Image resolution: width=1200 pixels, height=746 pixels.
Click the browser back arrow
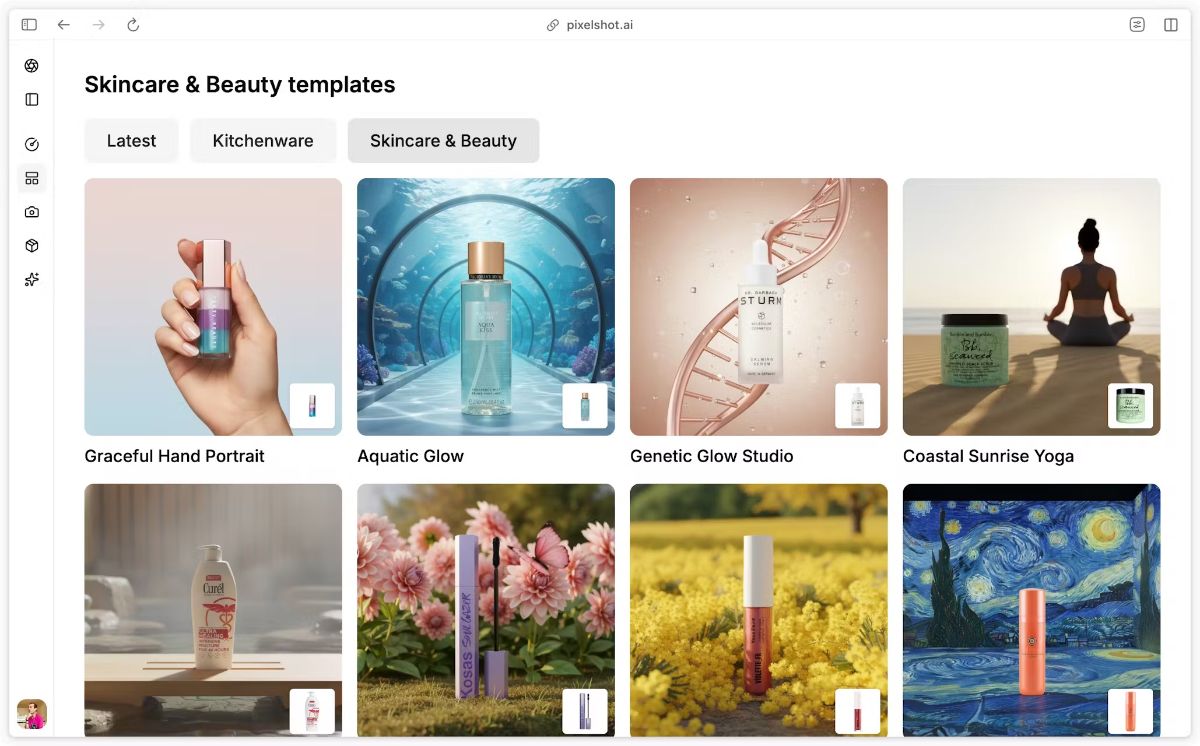[64, 25]
